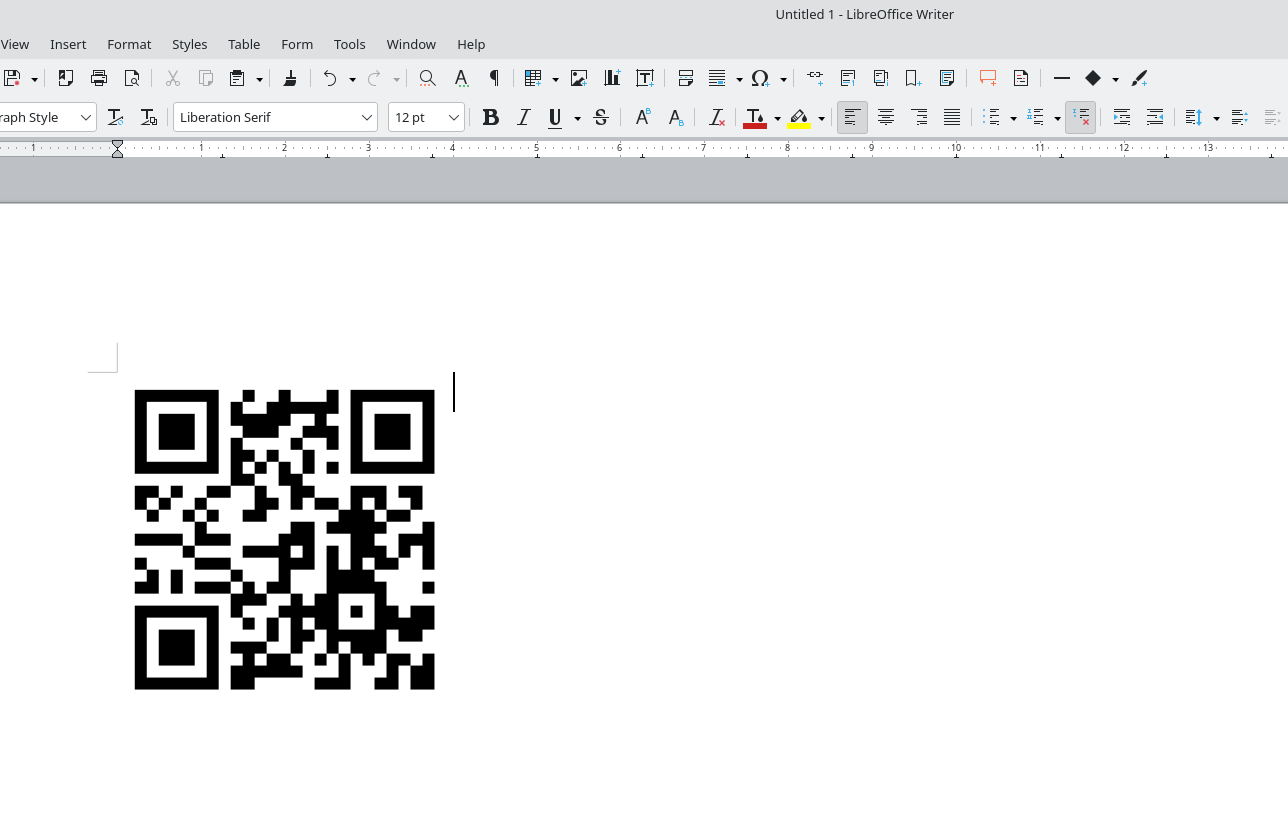Click the Insert Image icon
The width and height of the screenshot is (1288, 831).
[x=579, y=78]
